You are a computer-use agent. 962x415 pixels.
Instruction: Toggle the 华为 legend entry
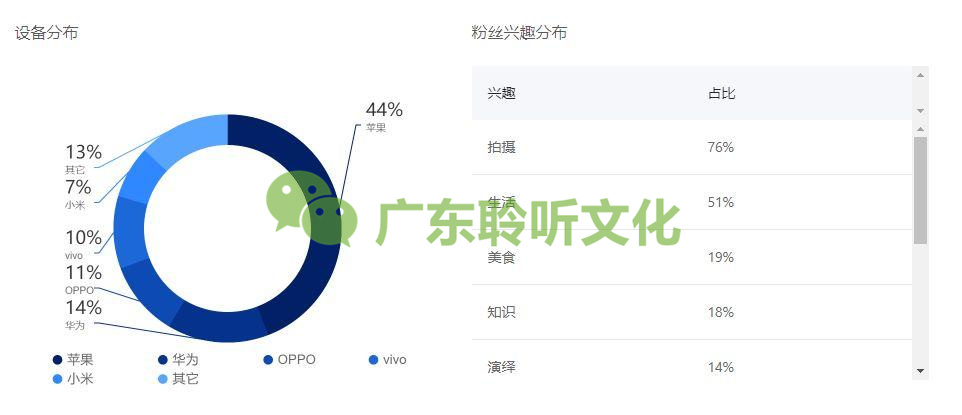(x=178, y=360)
